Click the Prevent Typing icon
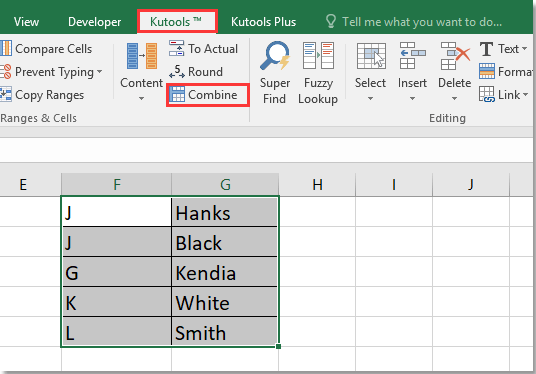Screen dimensions: 536x374 coord(6,72)
